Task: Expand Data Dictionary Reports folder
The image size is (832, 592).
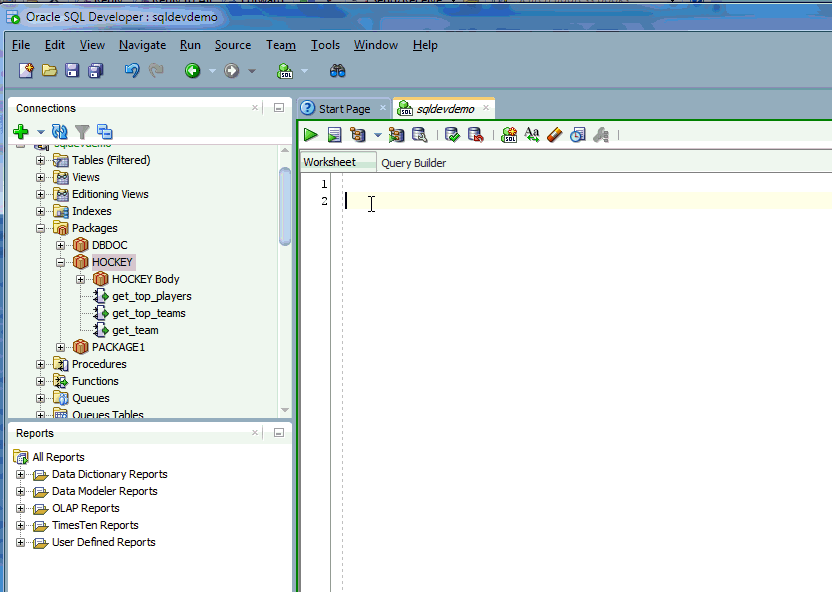Action: pos(20,474)
